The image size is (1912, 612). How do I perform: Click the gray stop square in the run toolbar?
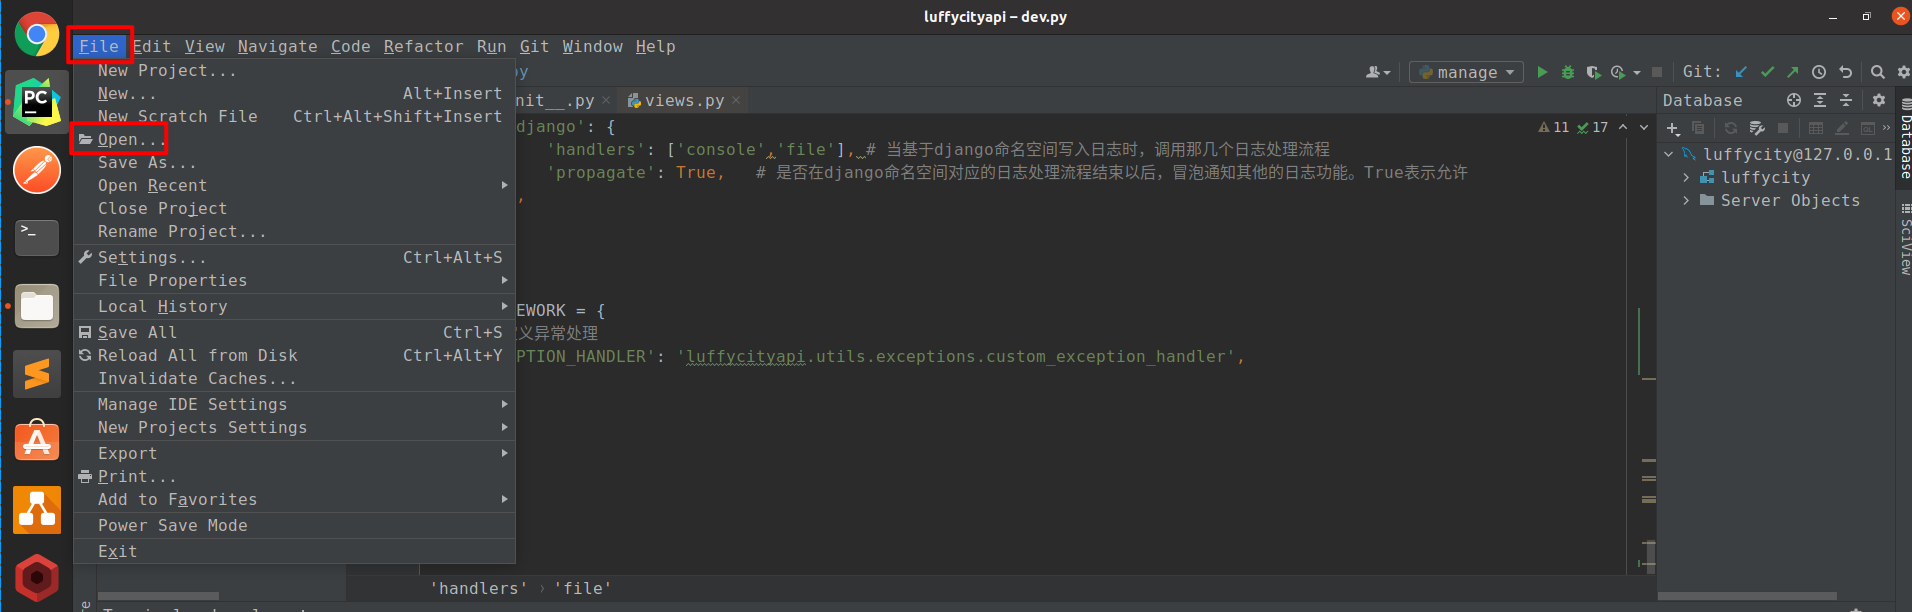tap(1657, 72)
